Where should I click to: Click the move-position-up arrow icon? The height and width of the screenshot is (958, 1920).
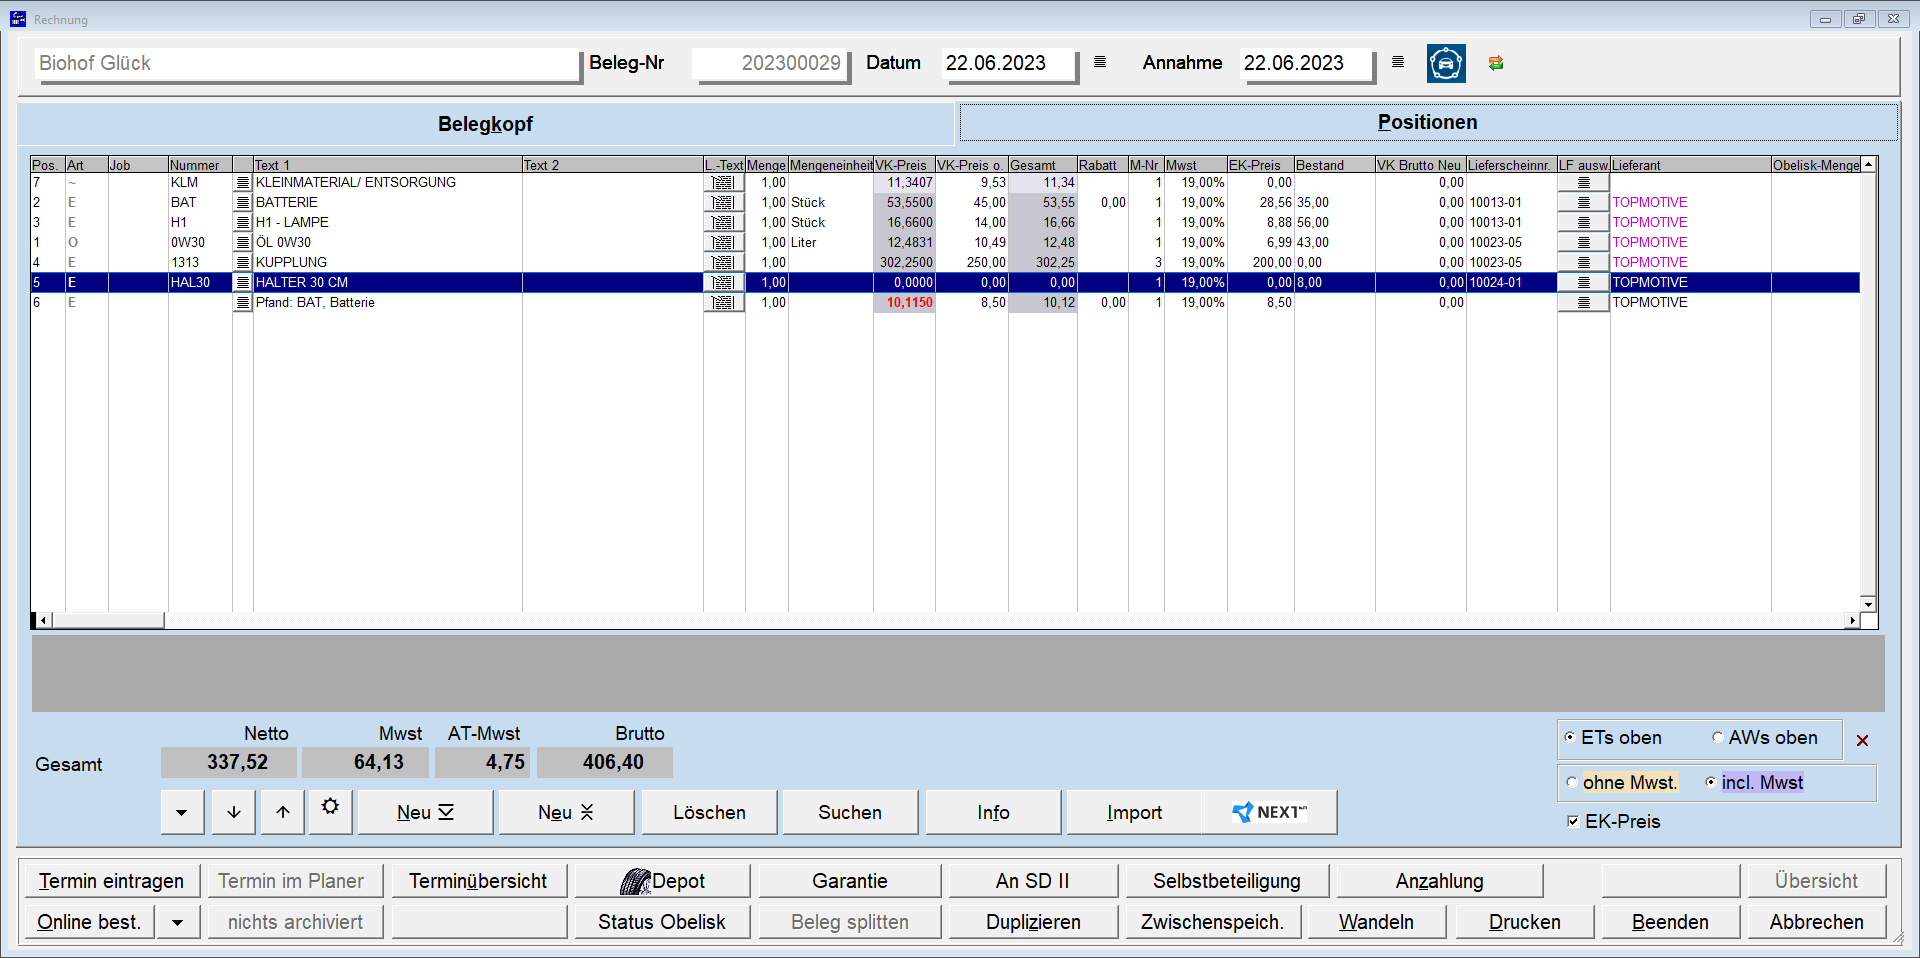point(281,811)
